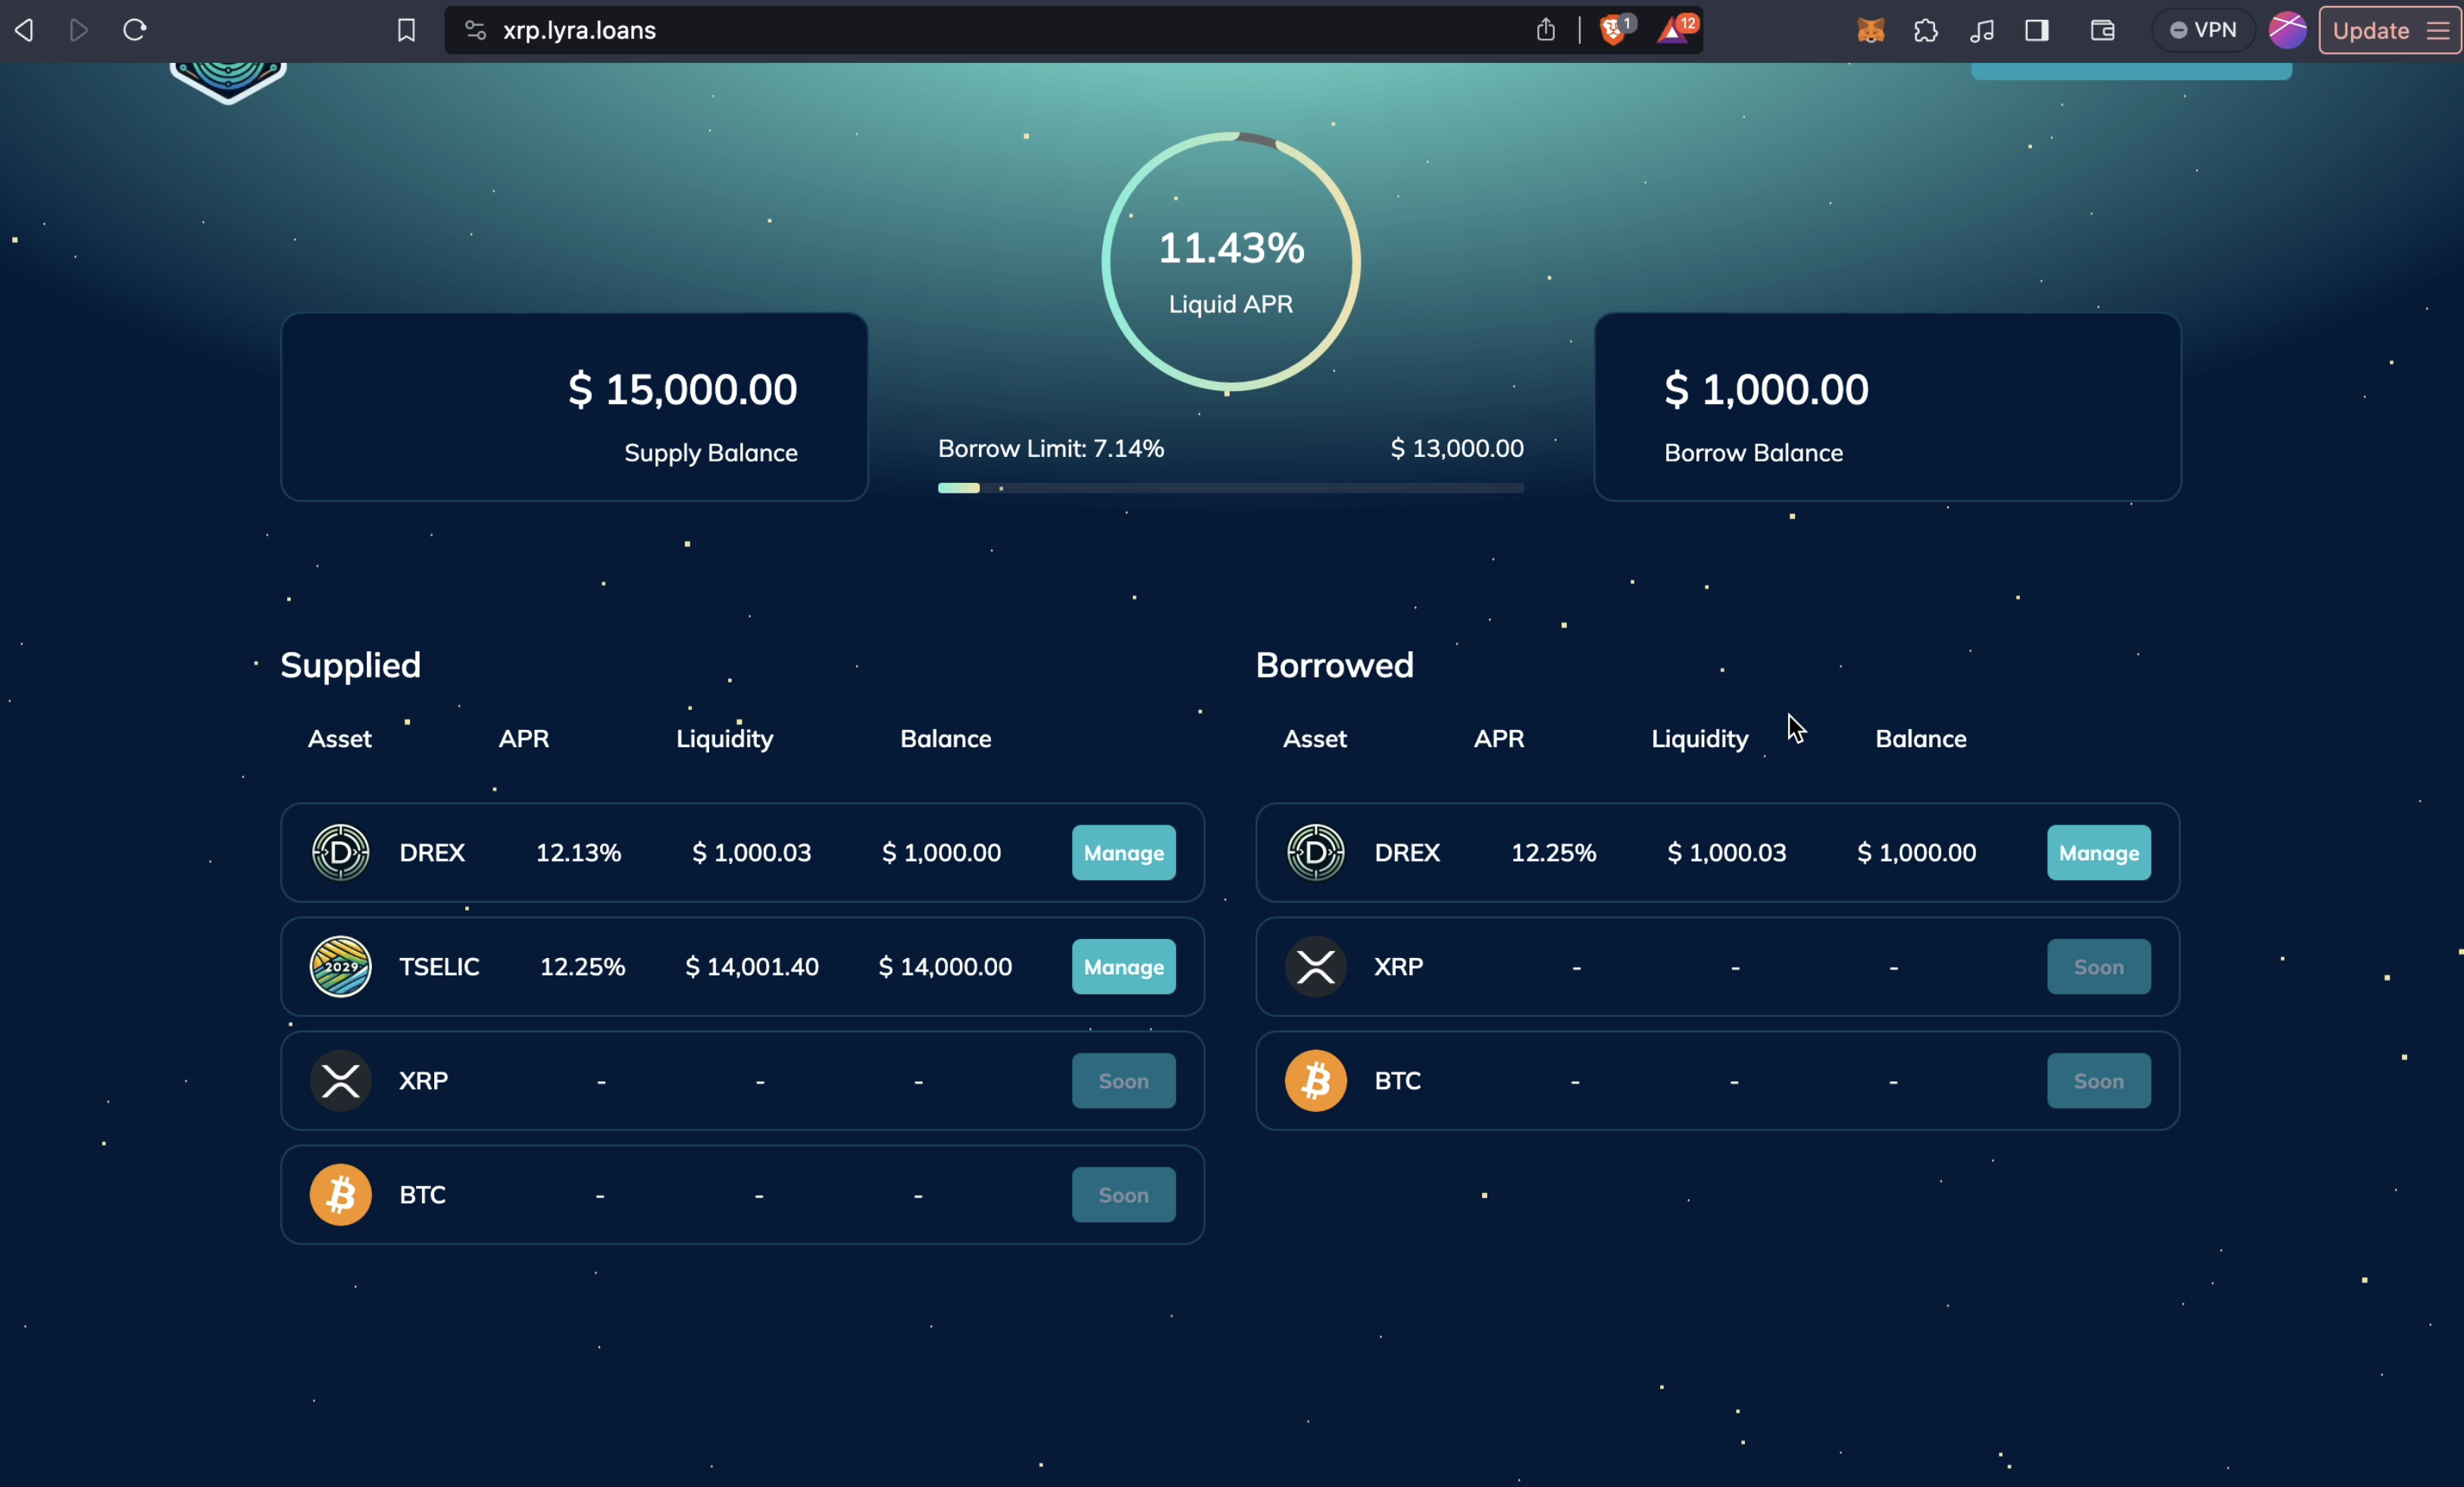Open Brave Rewards from the toolbar

[1676, 29]
